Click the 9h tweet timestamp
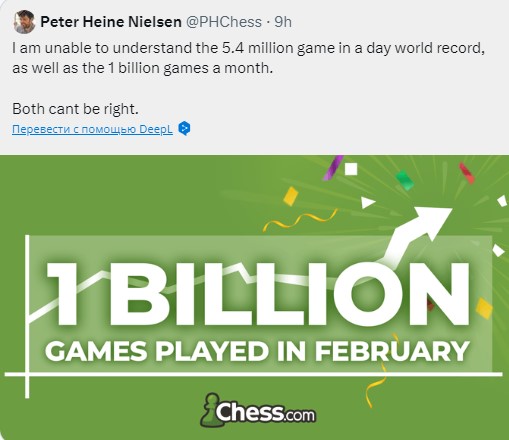Image resolution: width=509 pixels, height=440 pixels. pos(283,22)
